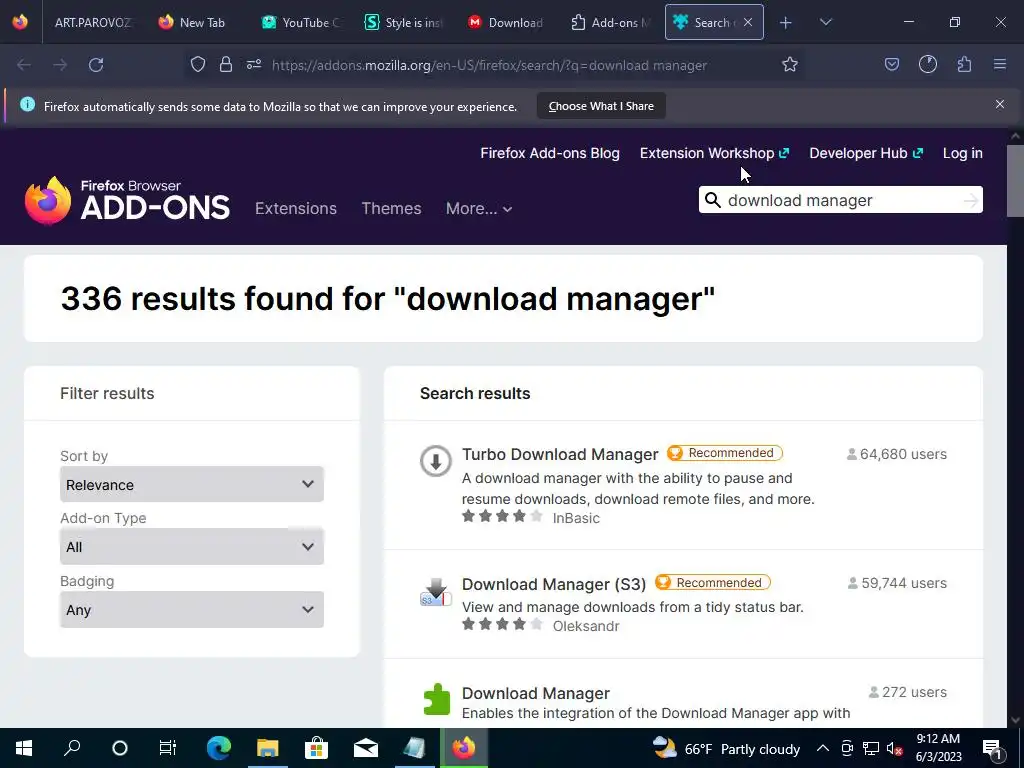This screenshot has width=1024, height=768.
Task: Click the Turbo Download Manager icon
Action: pyautogui.click(x=436, y=461)
